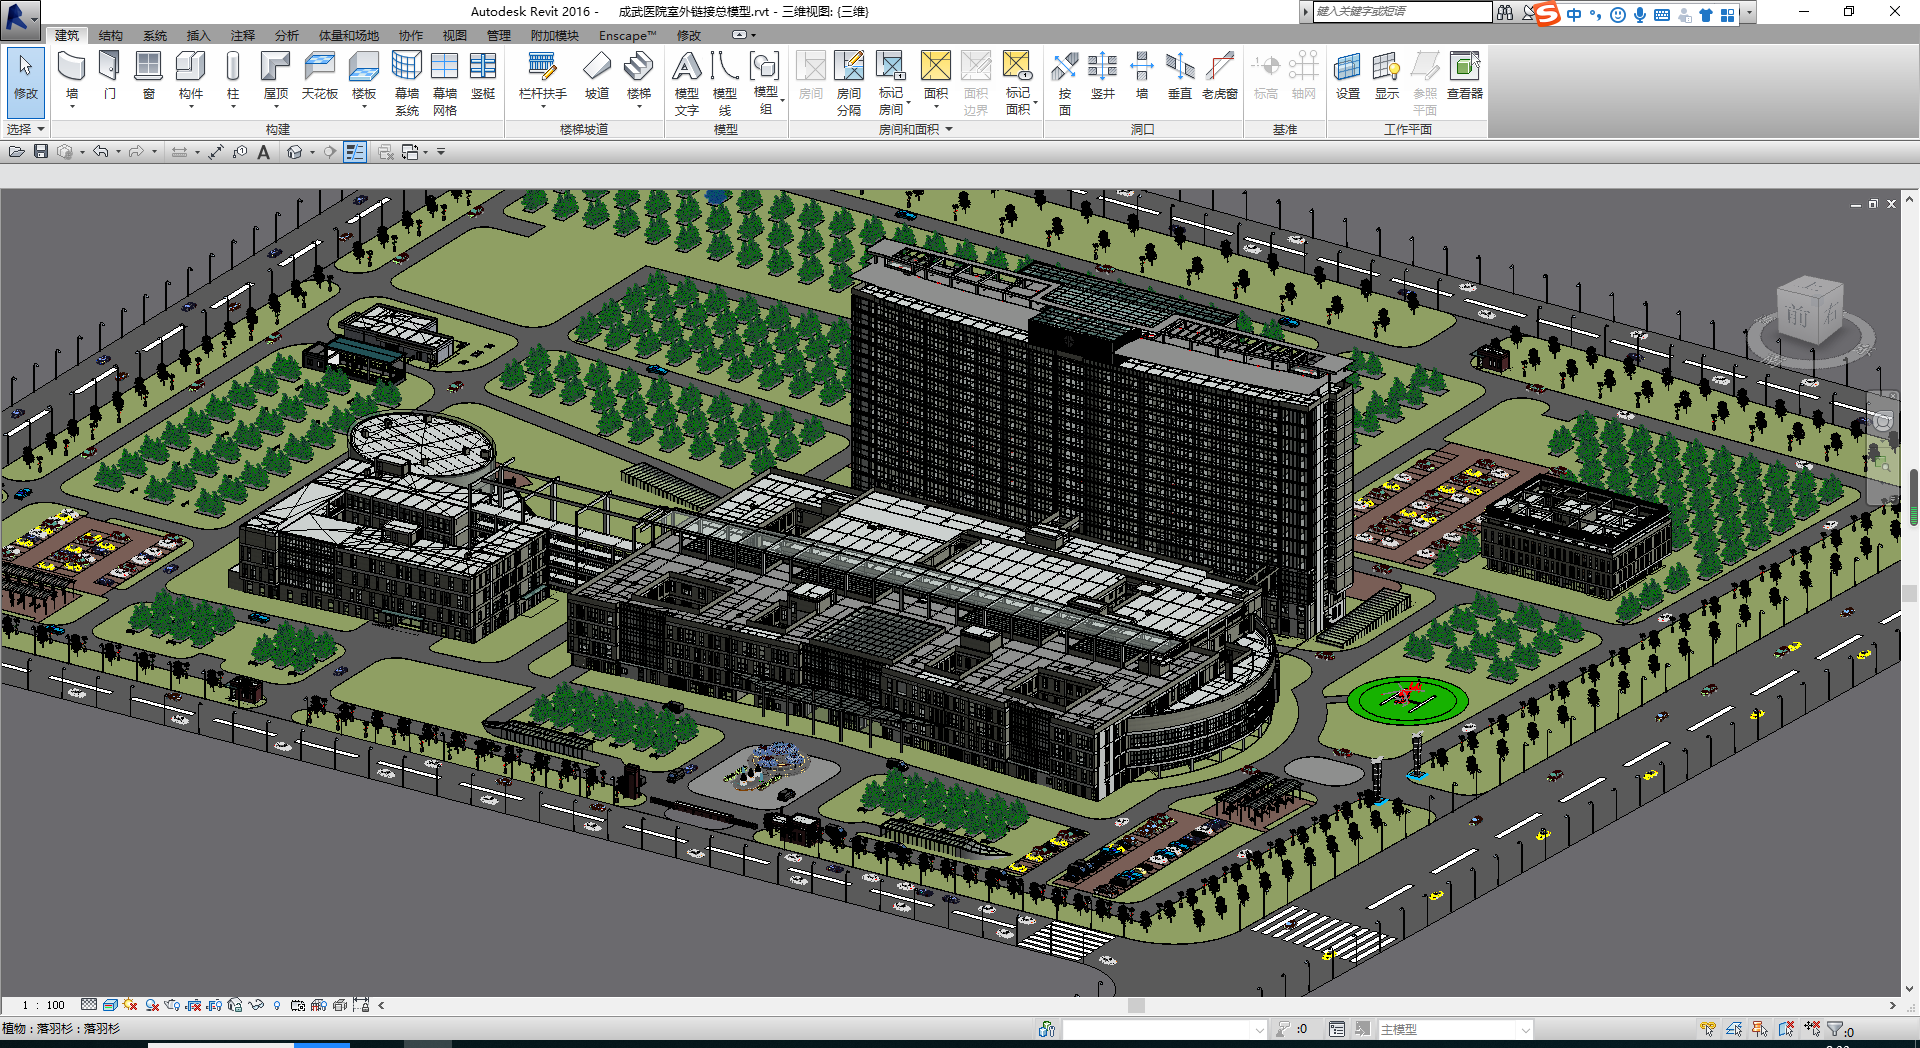This screenshot has height=1048, width=1920.
Task: Select the 栏杆扶手 (Railing) tool
Action: (x=543, y=76)
